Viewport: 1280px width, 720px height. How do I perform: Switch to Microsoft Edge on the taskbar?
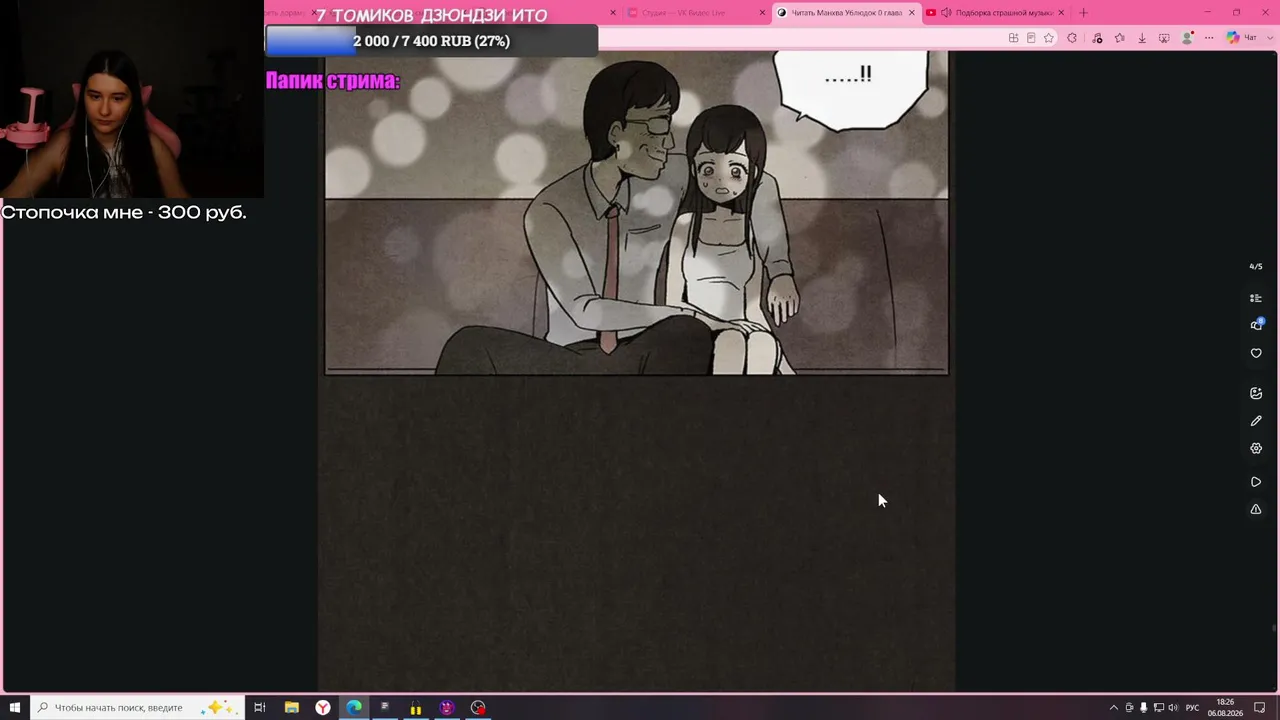354,708
